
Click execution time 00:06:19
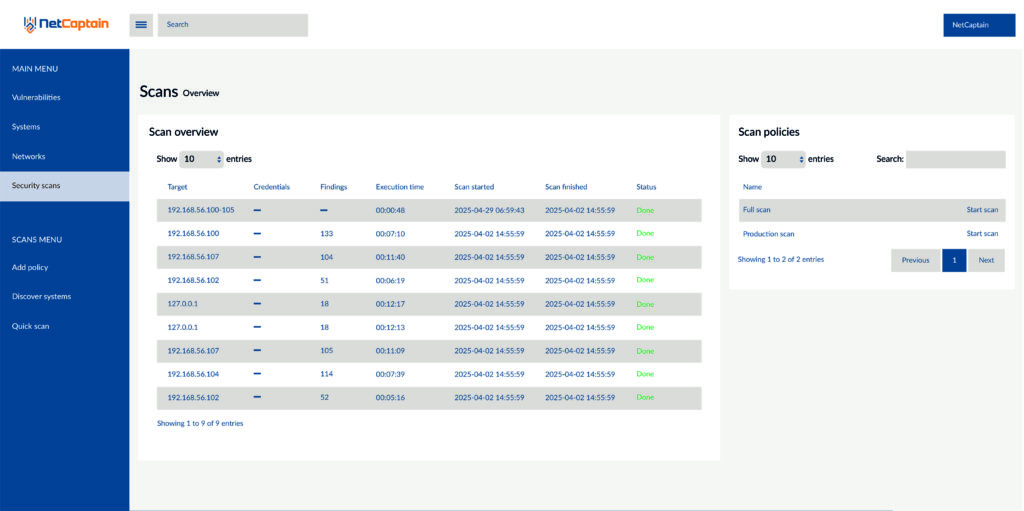[391, 280]
